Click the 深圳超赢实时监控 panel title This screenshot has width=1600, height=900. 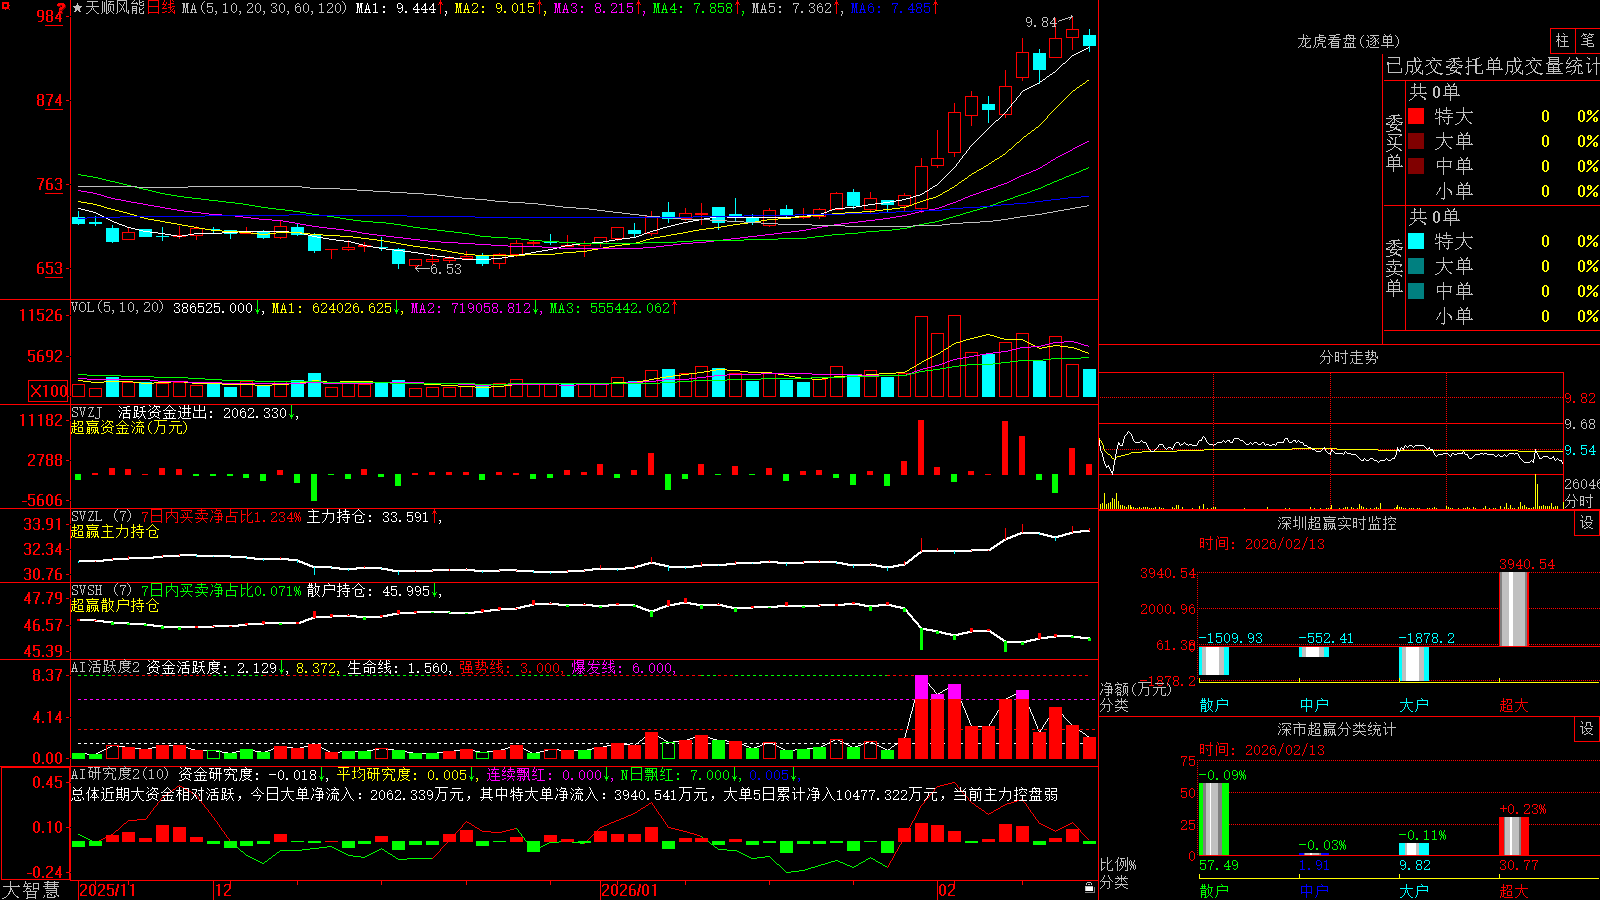pyautogui.click(x=1336, y=523)
